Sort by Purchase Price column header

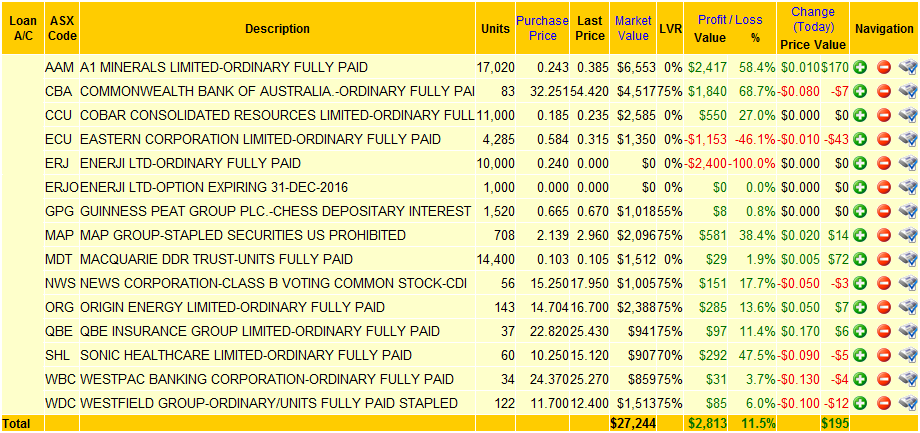pos(542,28)
